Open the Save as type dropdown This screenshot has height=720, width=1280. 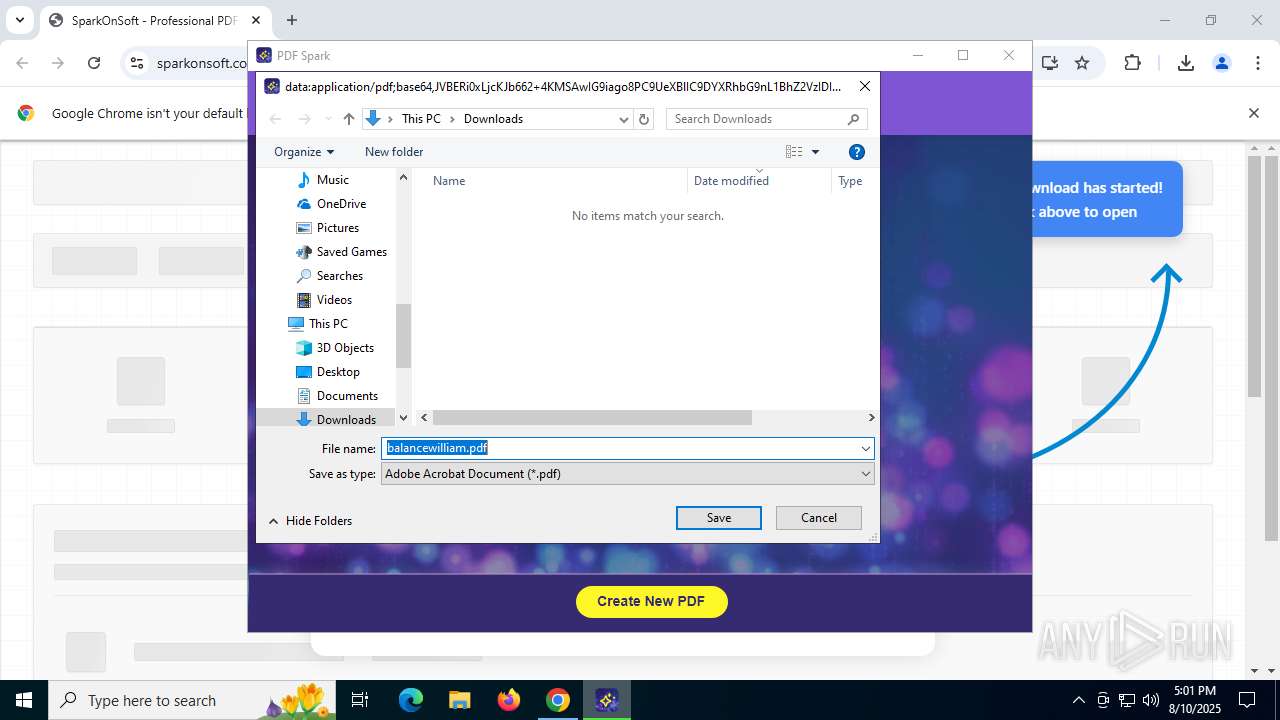(x=627, y=474)
